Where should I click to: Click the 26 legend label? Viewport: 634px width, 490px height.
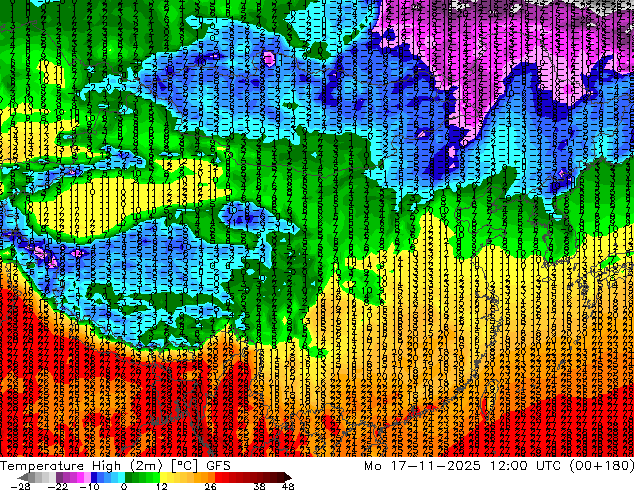pyautogui.click(x=210, y=486)
